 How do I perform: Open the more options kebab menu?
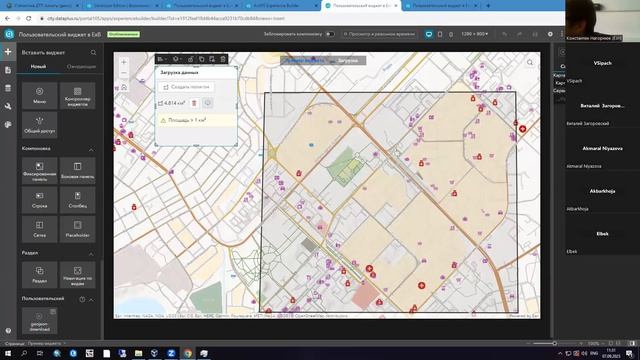click(x=562, y=34)
